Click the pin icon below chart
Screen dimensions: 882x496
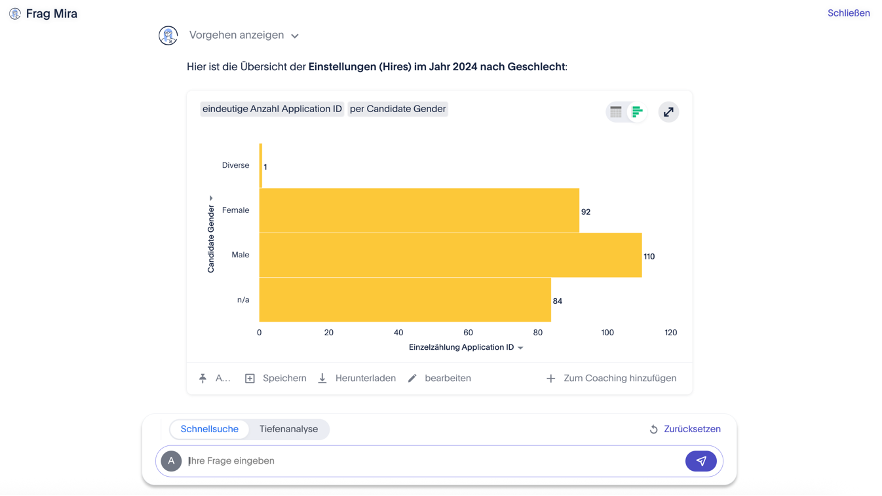point(203,378)
